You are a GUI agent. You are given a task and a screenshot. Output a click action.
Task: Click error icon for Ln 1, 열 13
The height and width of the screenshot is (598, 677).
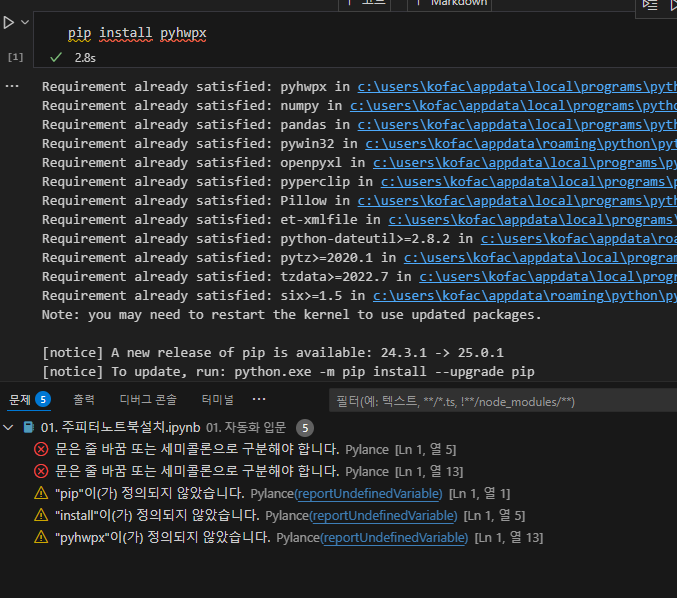41,471
